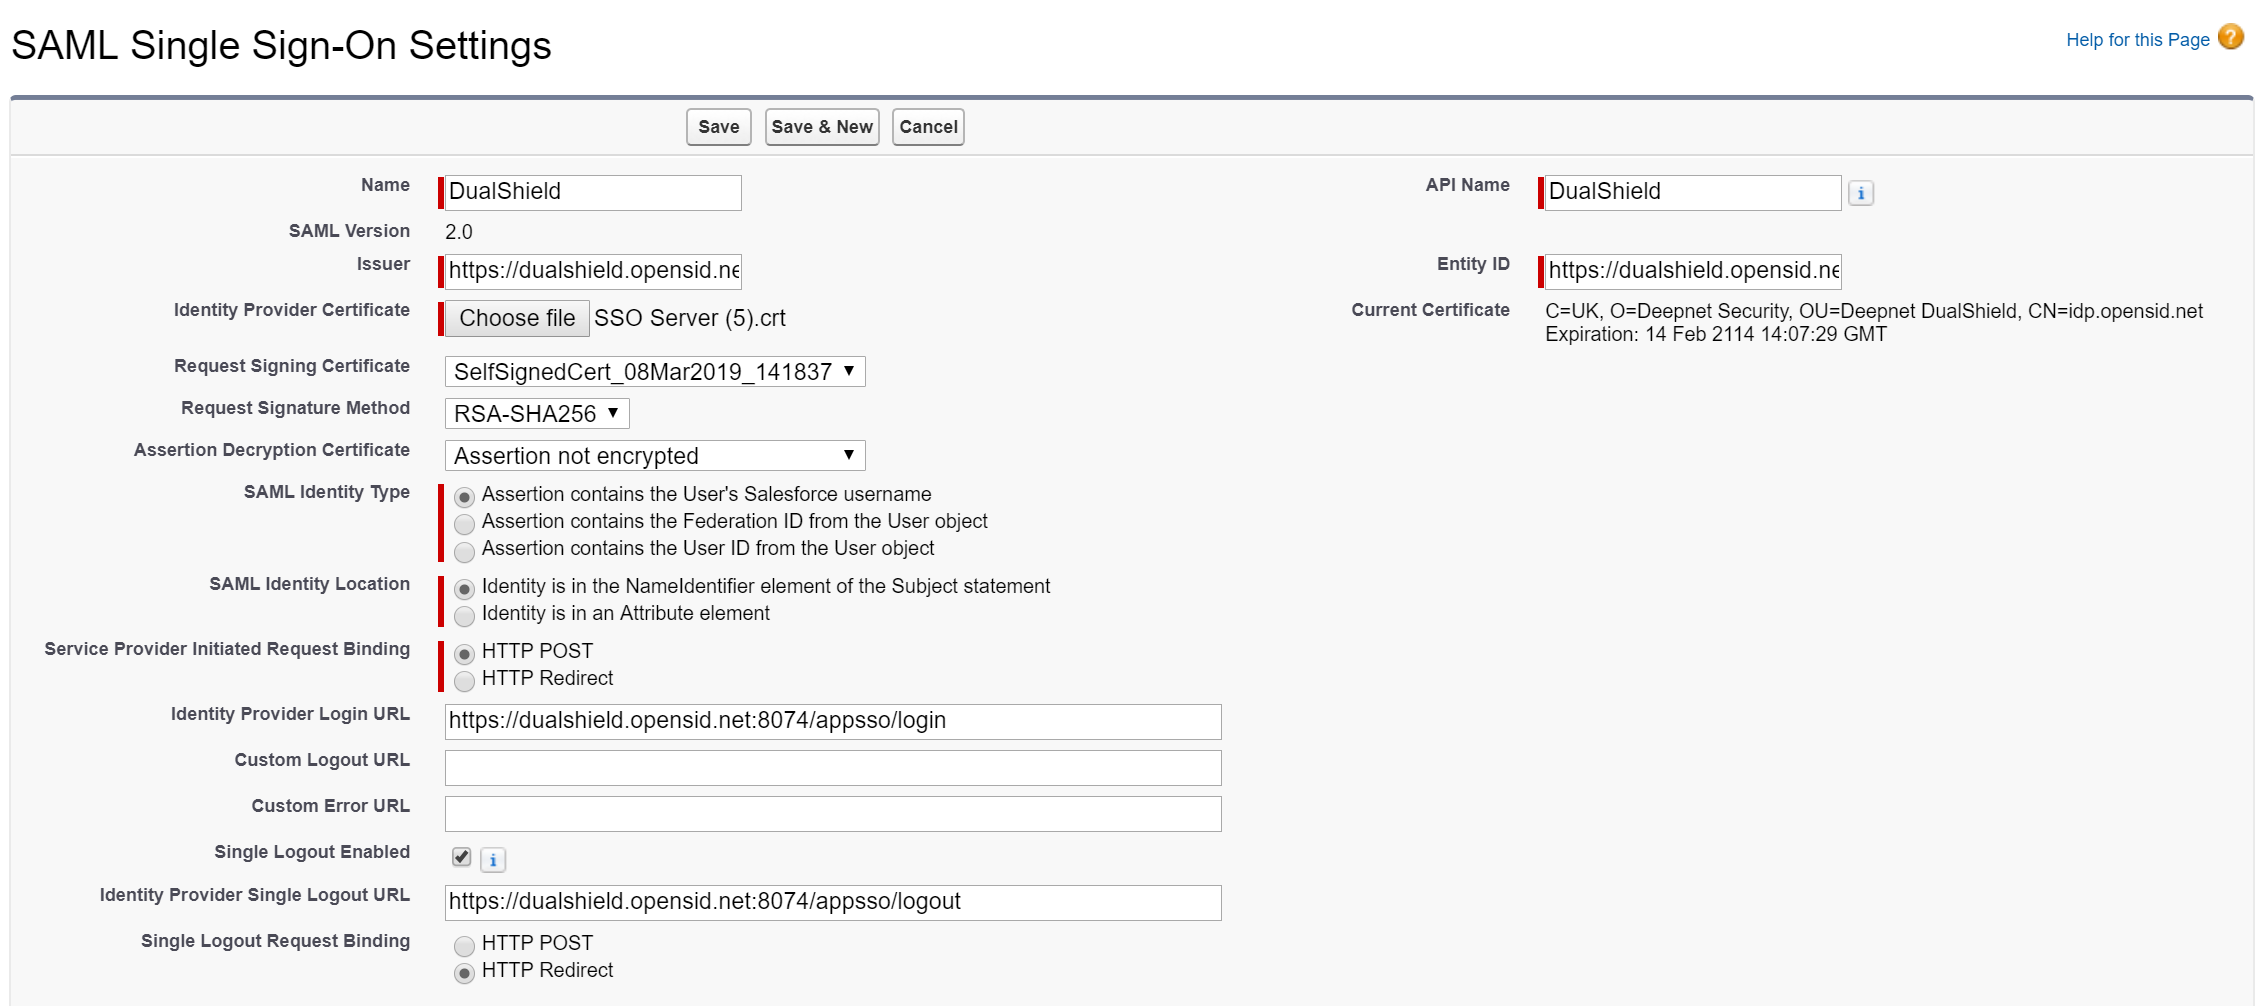Focus the Custom Error URL field
Image resolution: width=2255 pixels, height=1006 pixels.
pyautogui.click(x=833, y=814)
